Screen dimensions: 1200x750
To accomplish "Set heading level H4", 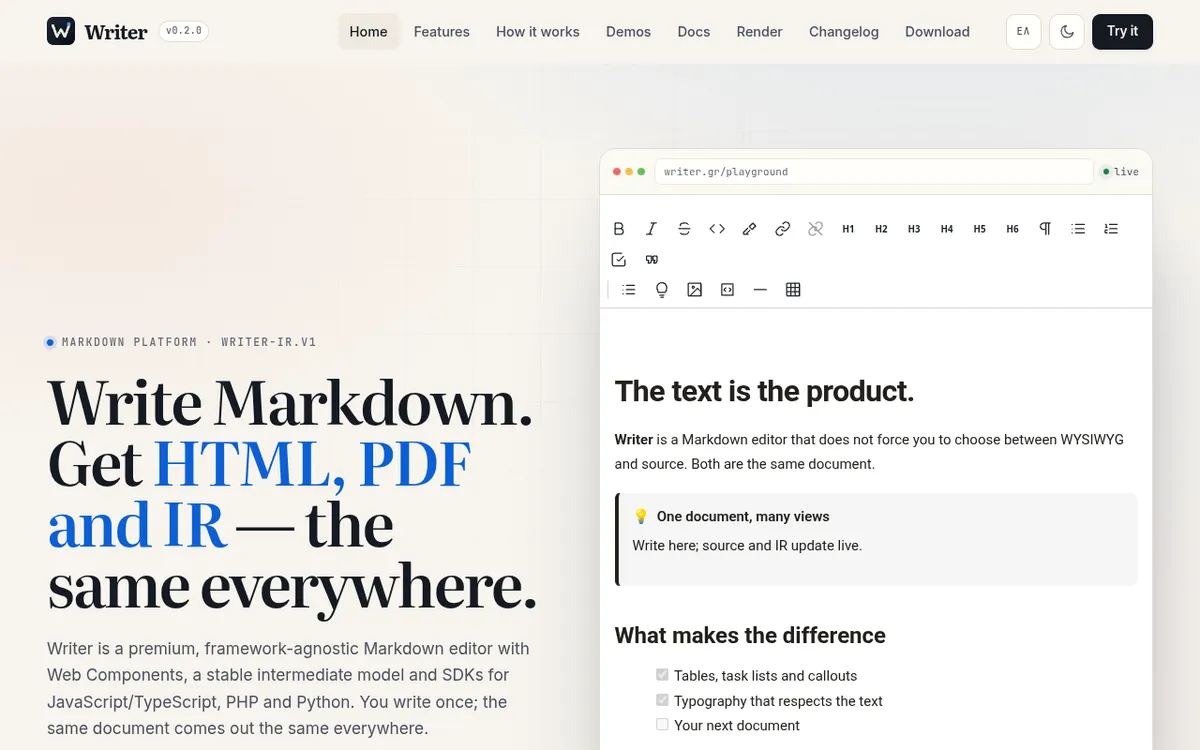I will point(947,229).
